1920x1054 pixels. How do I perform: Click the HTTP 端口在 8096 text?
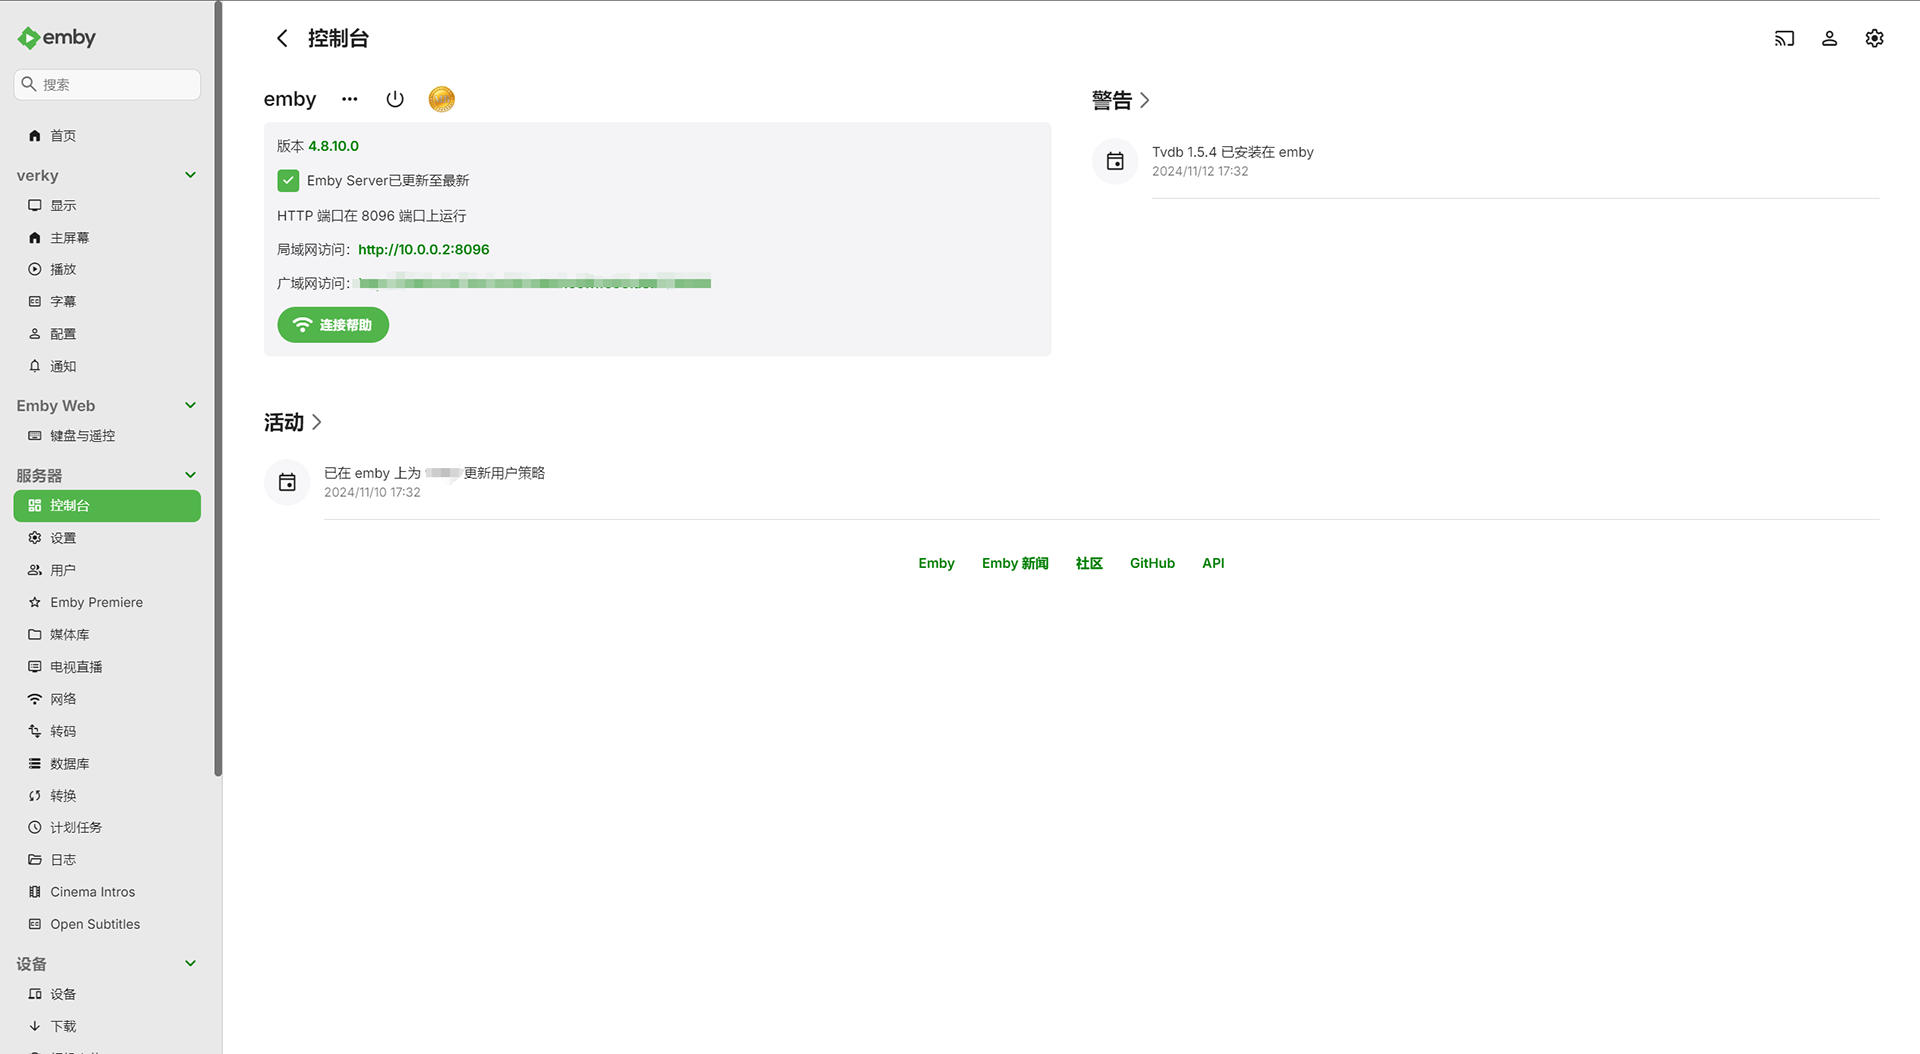tap(371, 216)
